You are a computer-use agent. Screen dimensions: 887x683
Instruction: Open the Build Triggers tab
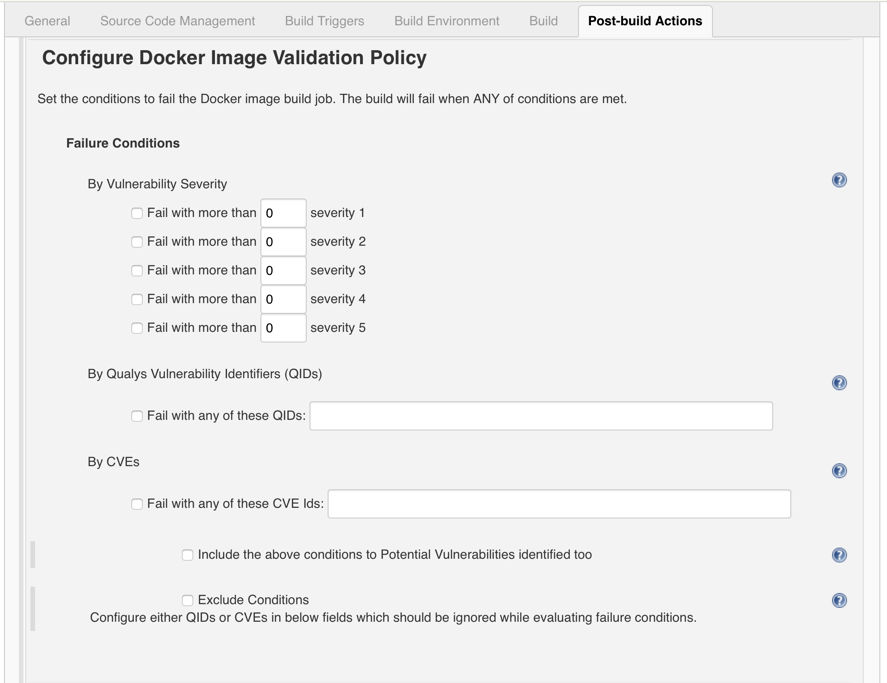click(323, 20)
